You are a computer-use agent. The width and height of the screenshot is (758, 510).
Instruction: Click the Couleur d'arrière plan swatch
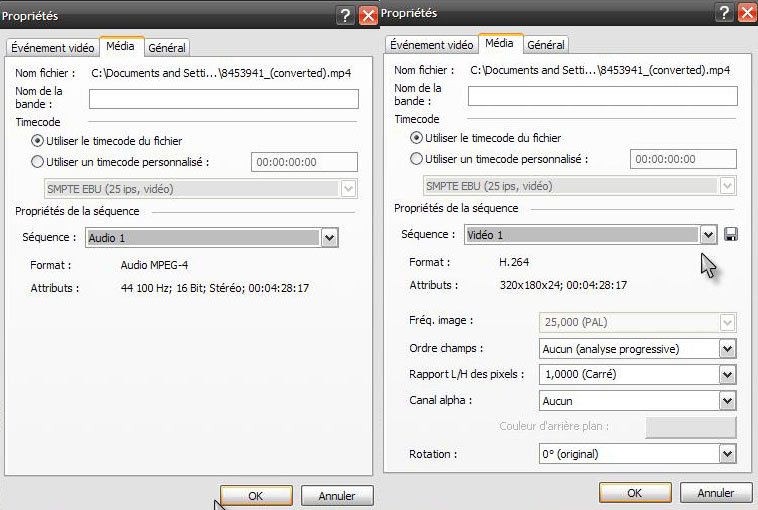pyautogui.click(x=691, y=427)
